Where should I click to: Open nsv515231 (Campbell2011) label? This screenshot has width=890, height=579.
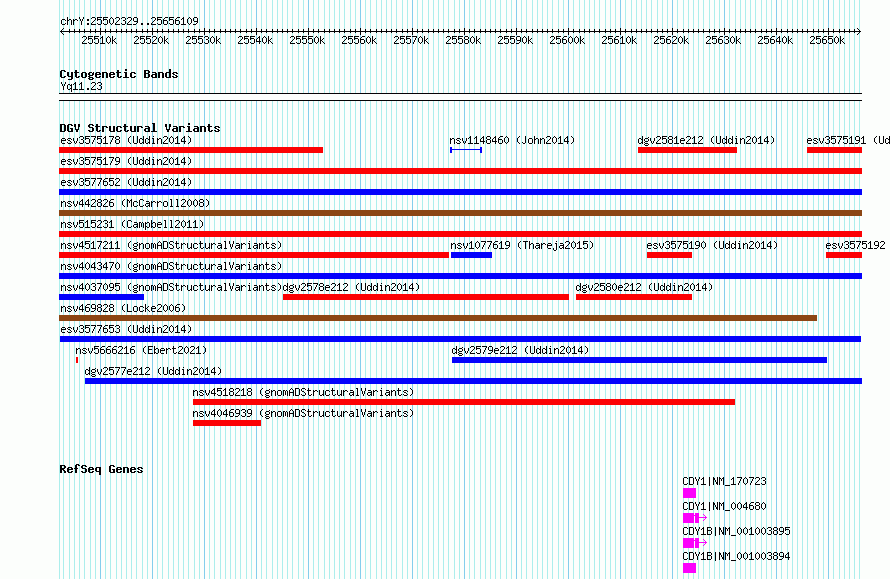[x=132, y=224]
